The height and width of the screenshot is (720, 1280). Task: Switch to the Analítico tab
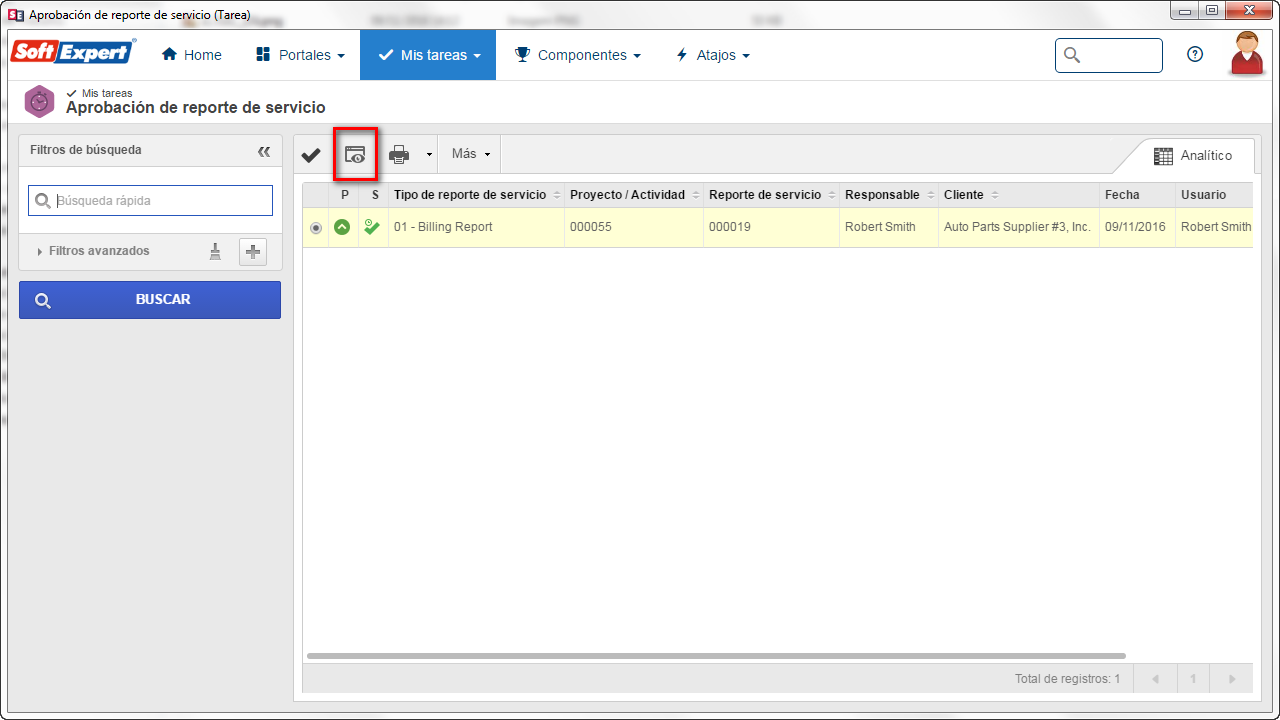1193,156
